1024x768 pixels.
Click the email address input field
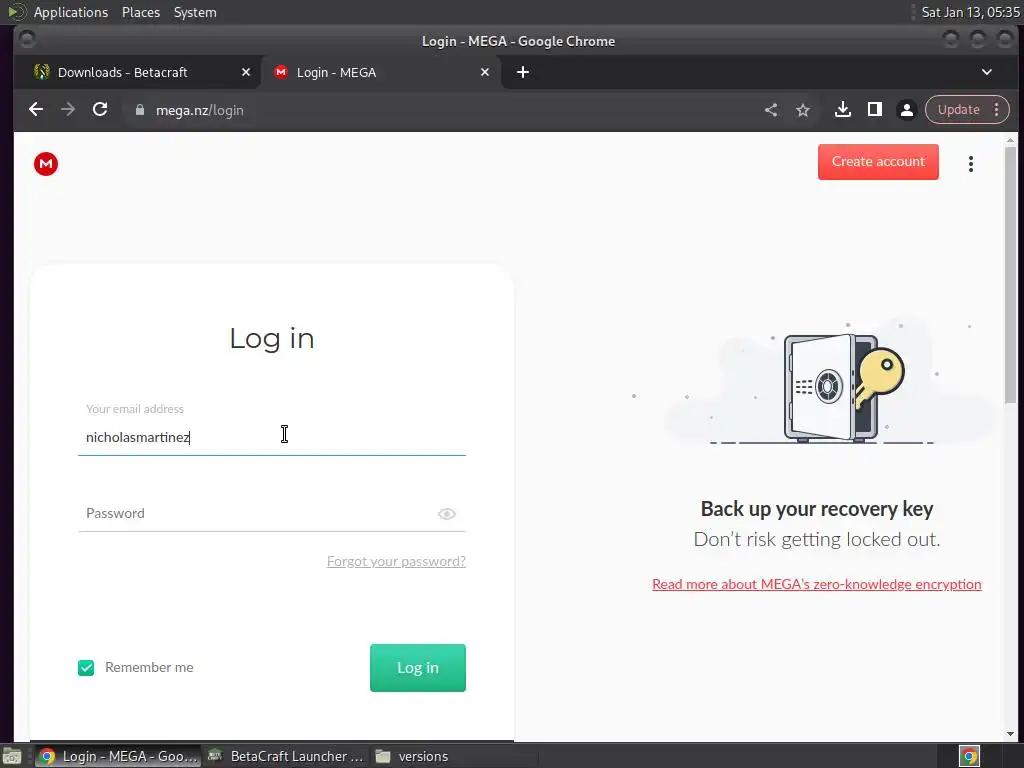[272, 438]
